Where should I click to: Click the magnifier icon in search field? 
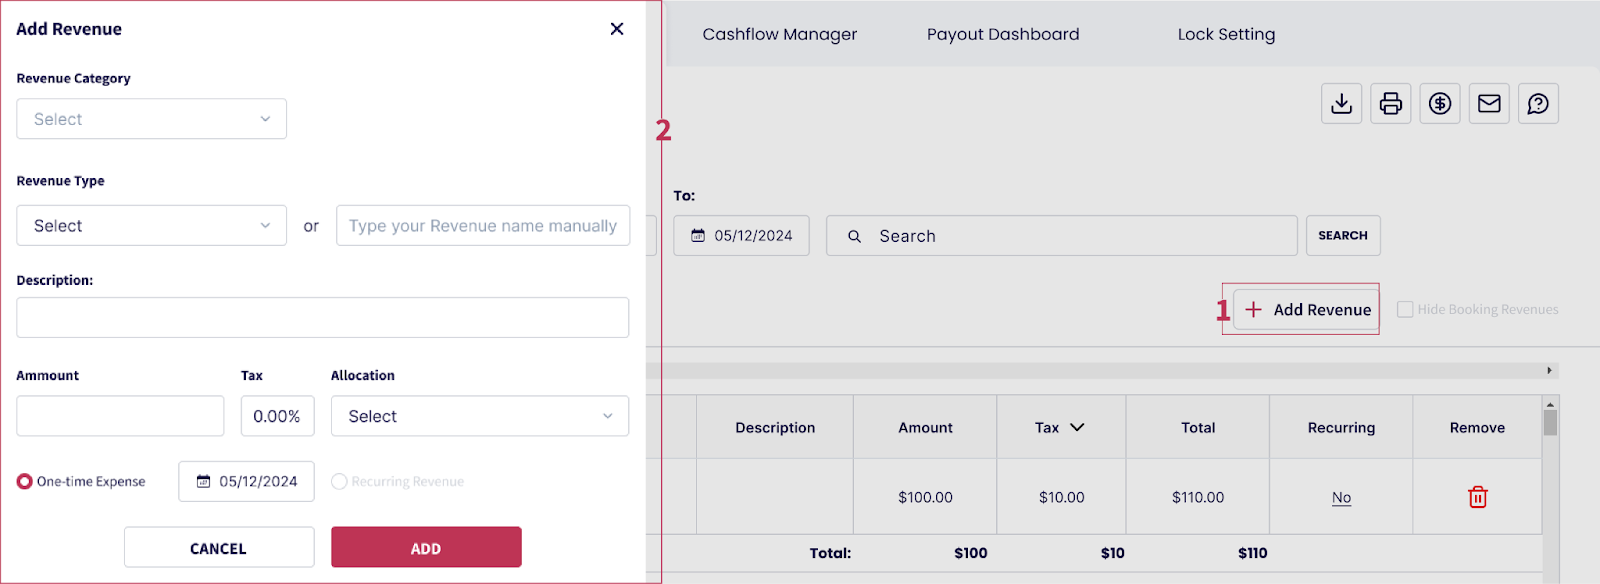click(854, 236)
